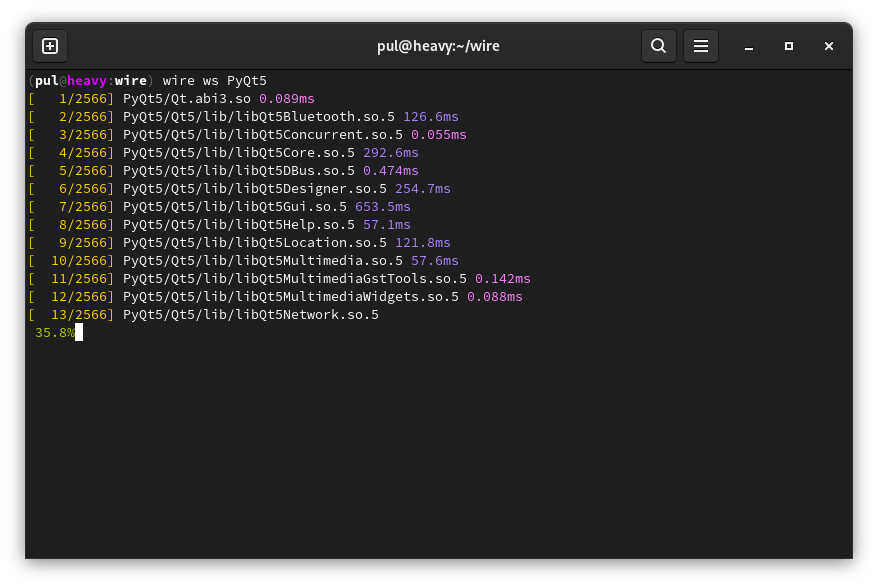The width and height of the screenshot is (878, 587).
Task: Maximize the terminal window
Action: [788, 46]
